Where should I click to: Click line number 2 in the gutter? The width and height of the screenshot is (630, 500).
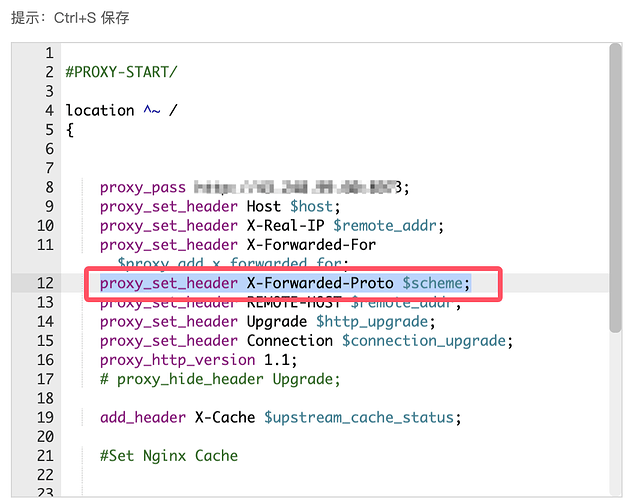pos(48,72)
